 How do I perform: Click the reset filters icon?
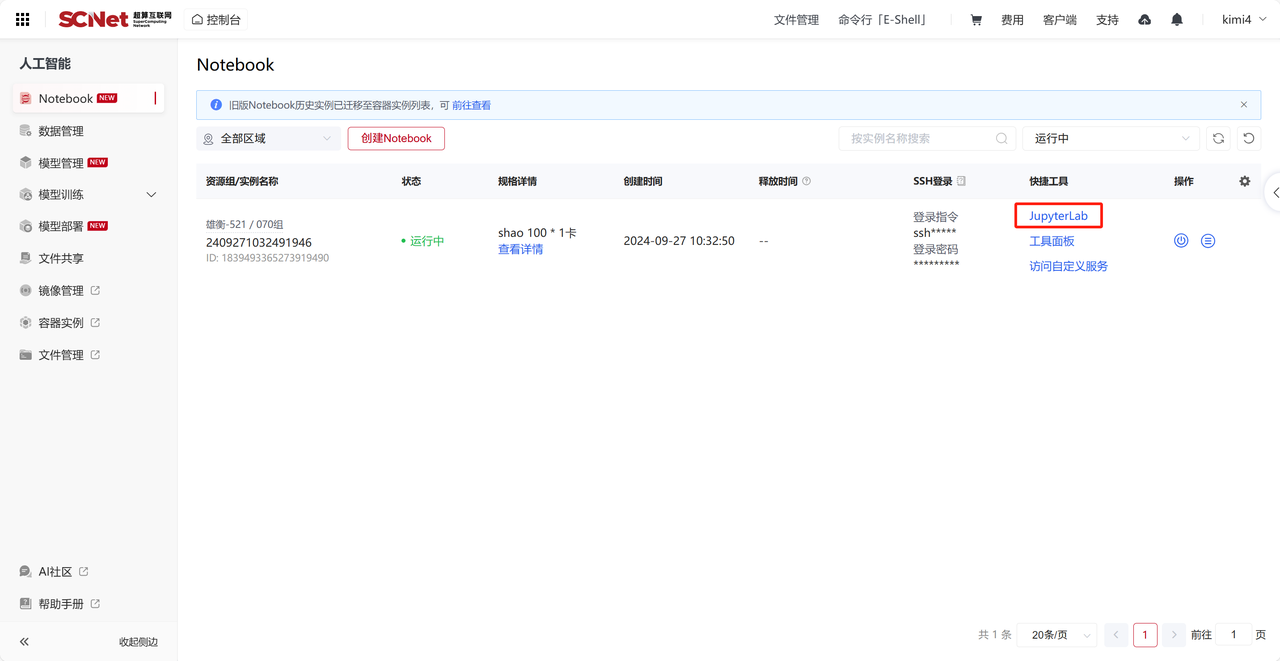1248,139
